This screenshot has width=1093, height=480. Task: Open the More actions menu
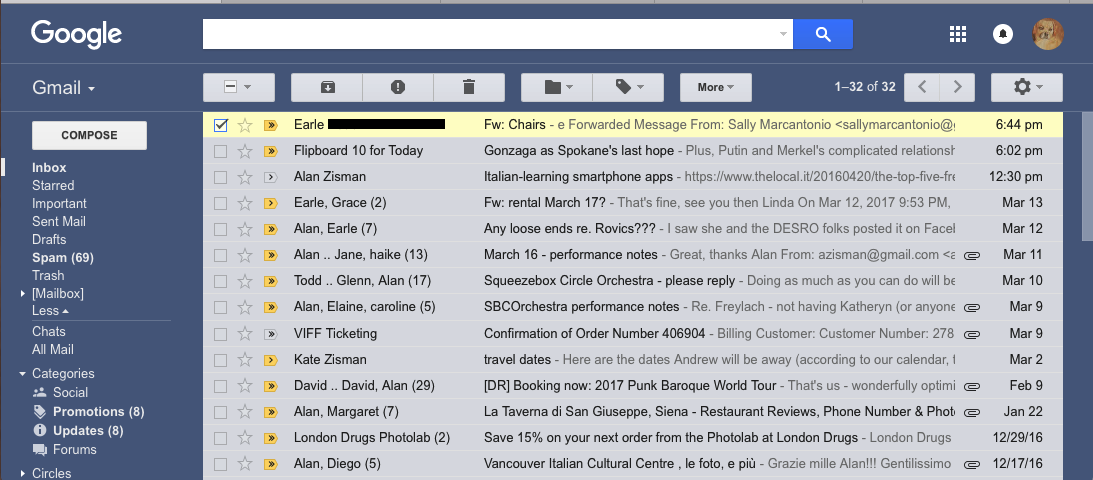pyautogui.click(x=716, y=87)
